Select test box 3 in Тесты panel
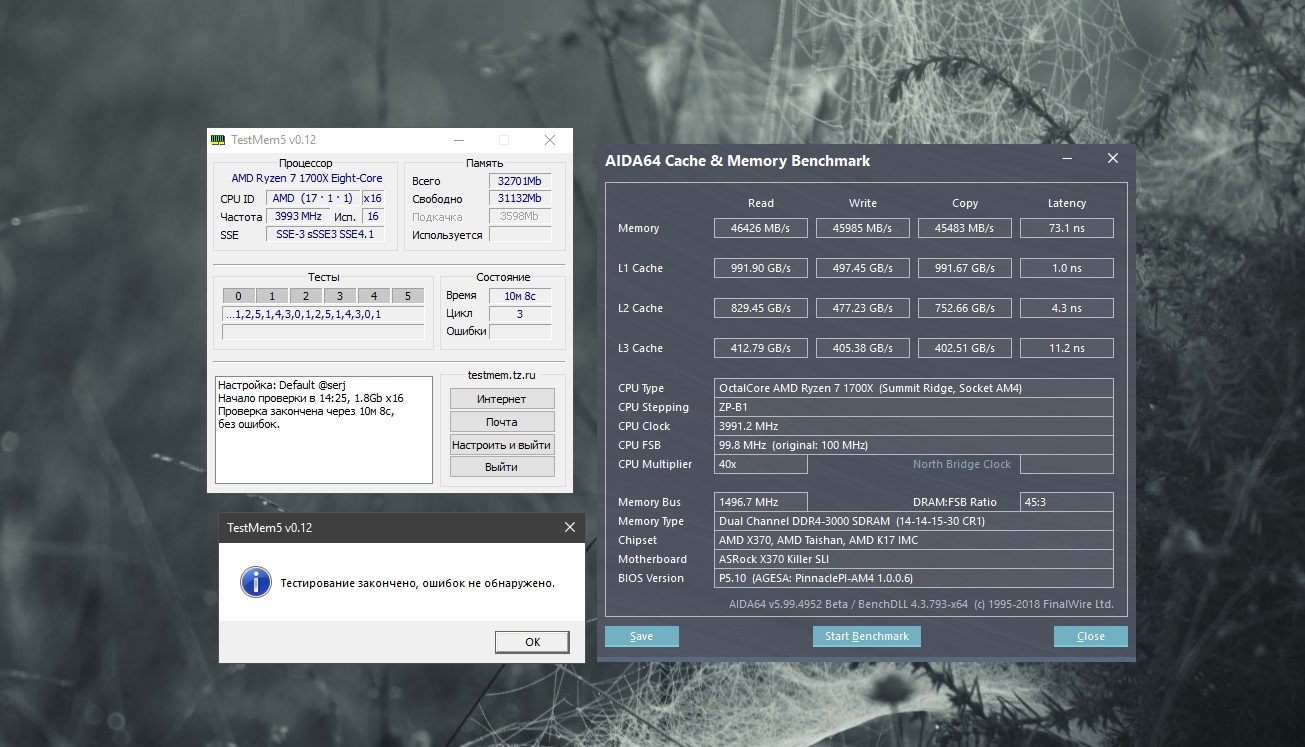Image resolution: width=1305 pixels, height=747 pixels. coord(340,296)
